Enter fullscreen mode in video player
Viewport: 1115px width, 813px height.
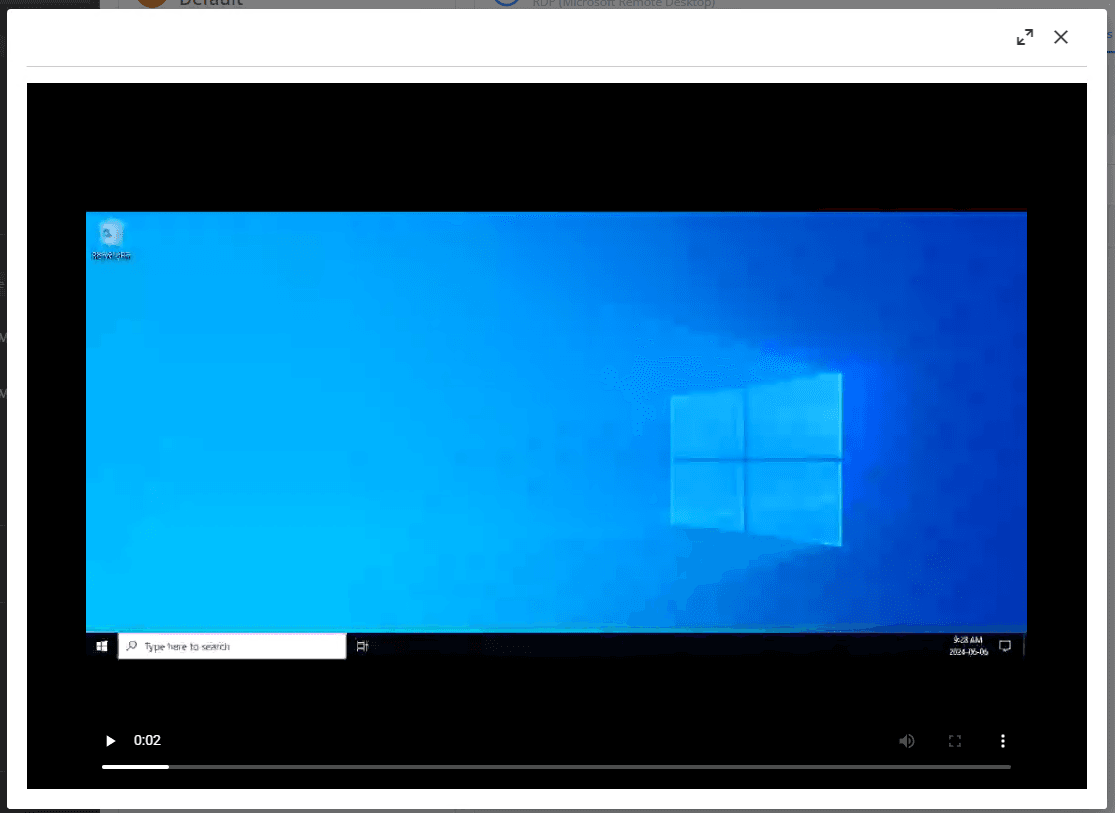tap(954, 741)
